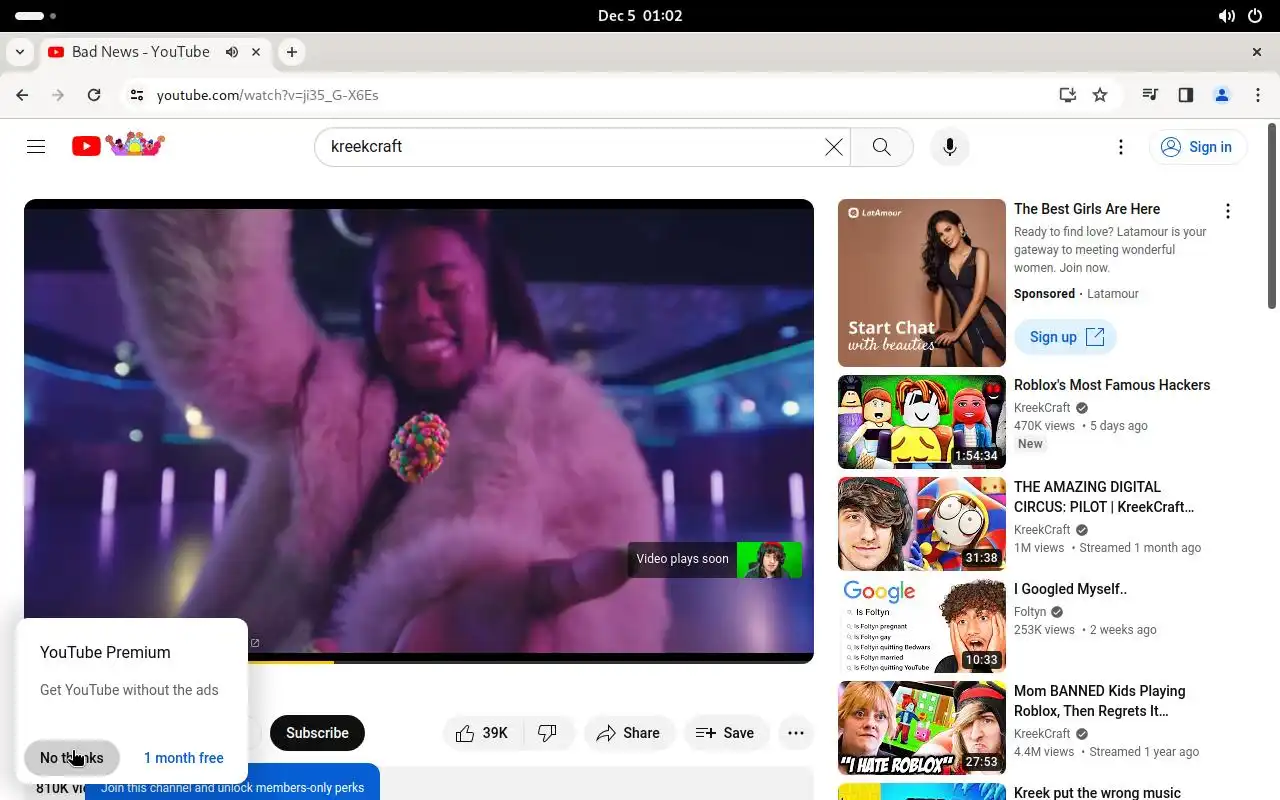
Task: Open Roblox's Most Famous Hackers thumbnail
Action: point(922,422)
